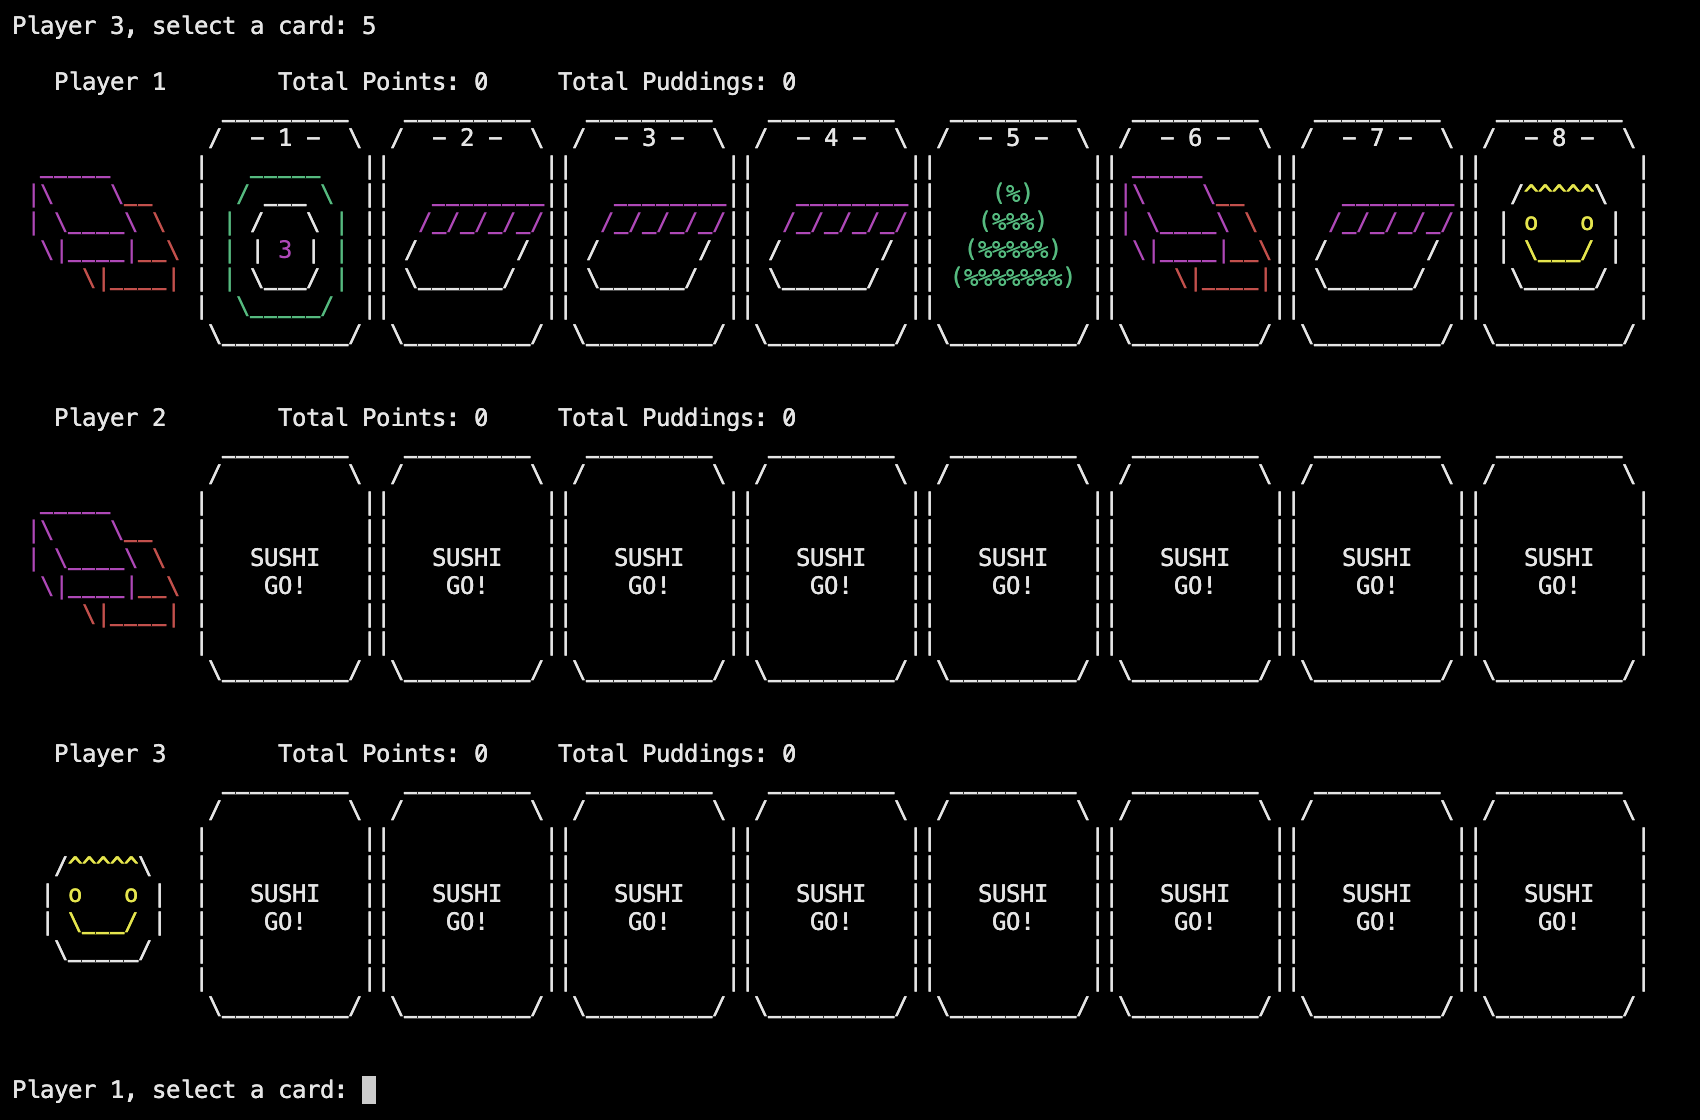This screenshot has height=1120, width=1700.
Task: Select the yellow smiley face card 8
Action: [x=1559, y=234]
